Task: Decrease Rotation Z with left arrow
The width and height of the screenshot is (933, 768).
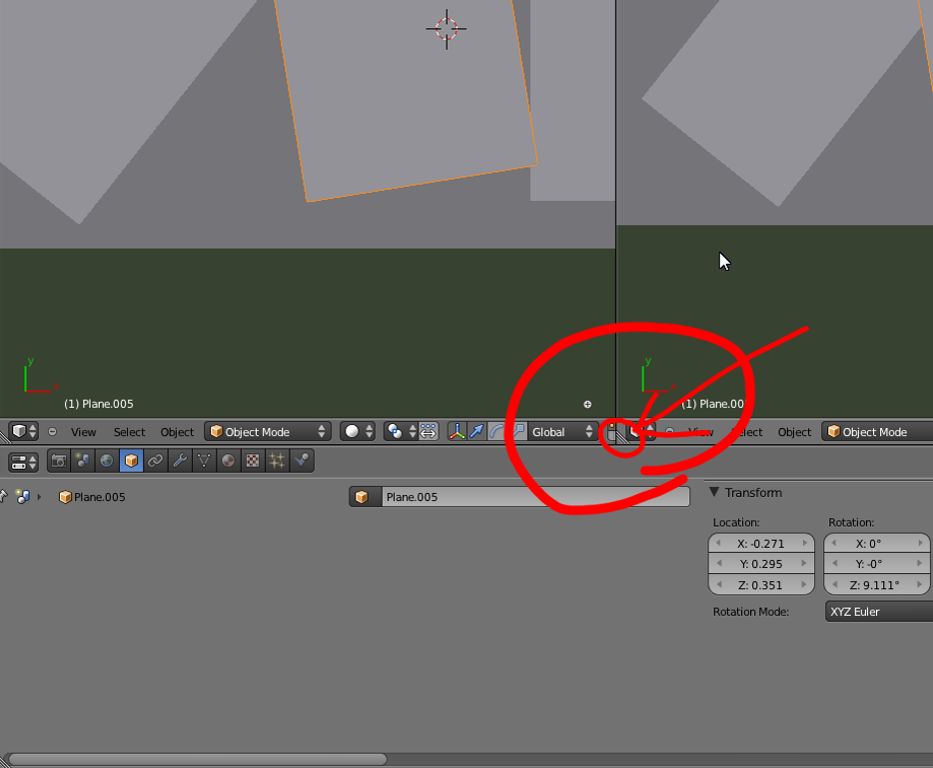Action: [x=834, y=585]
